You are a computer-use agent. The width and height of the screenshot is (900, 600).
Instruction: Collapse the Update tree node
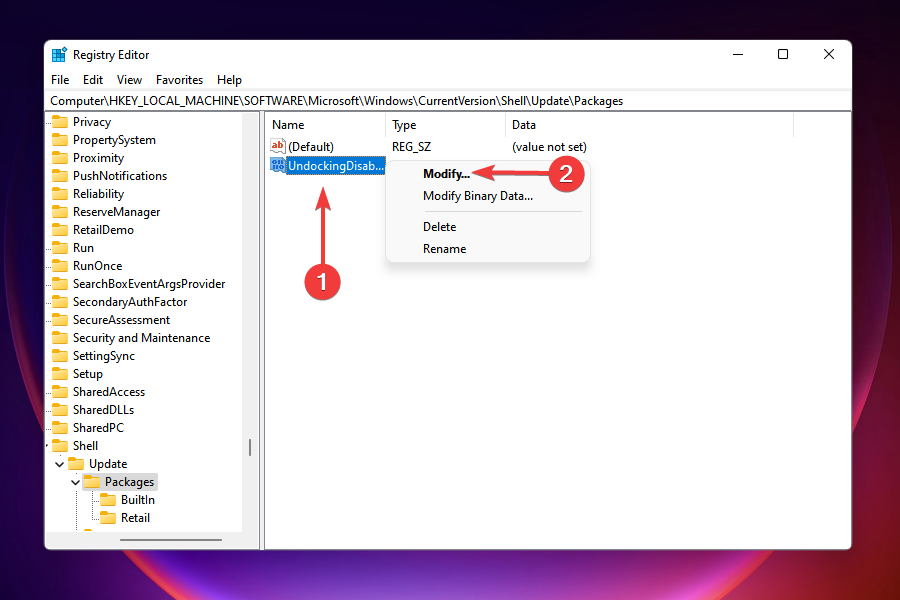60,464
